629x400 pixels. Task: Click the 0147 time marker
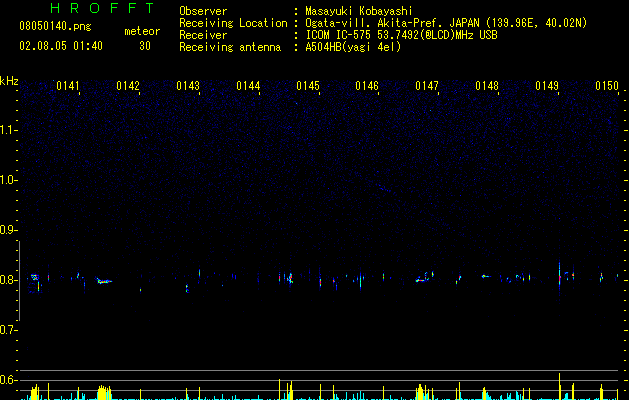(x=427, y=86)
